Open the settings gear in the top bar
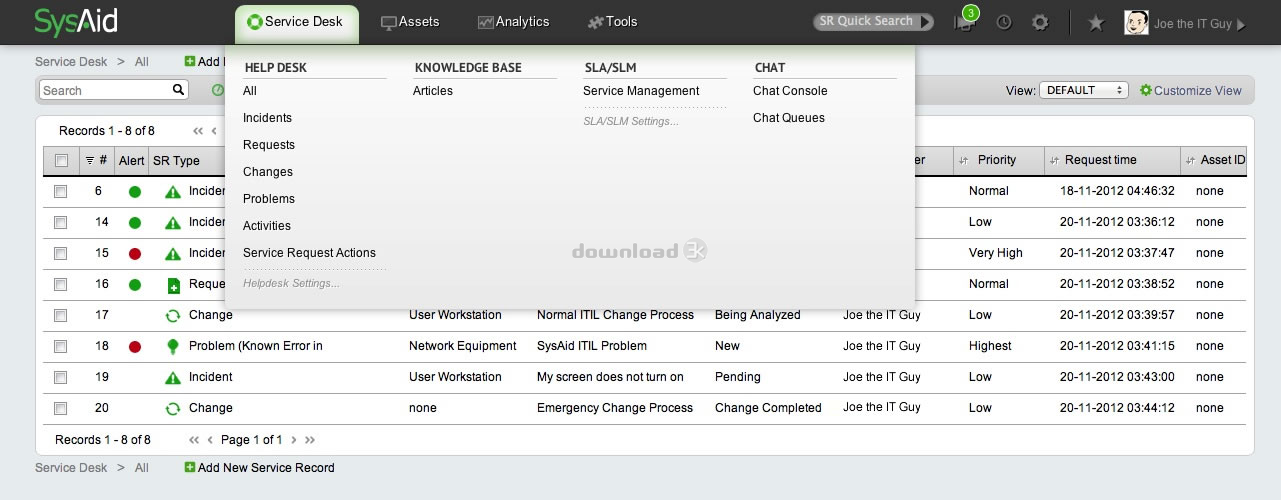This screenshot has width=1281, height=500. (x=1040, y=22)
